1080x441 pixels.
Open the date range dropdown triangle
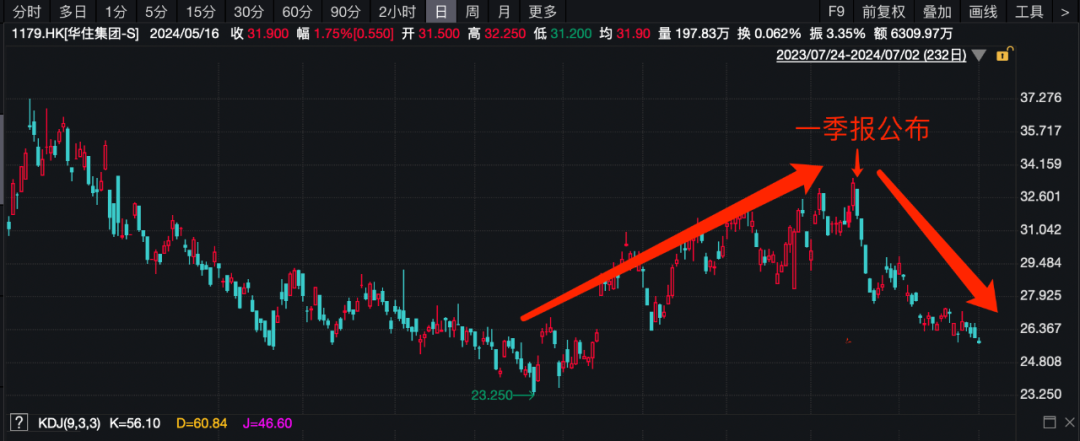coord(978,55)
